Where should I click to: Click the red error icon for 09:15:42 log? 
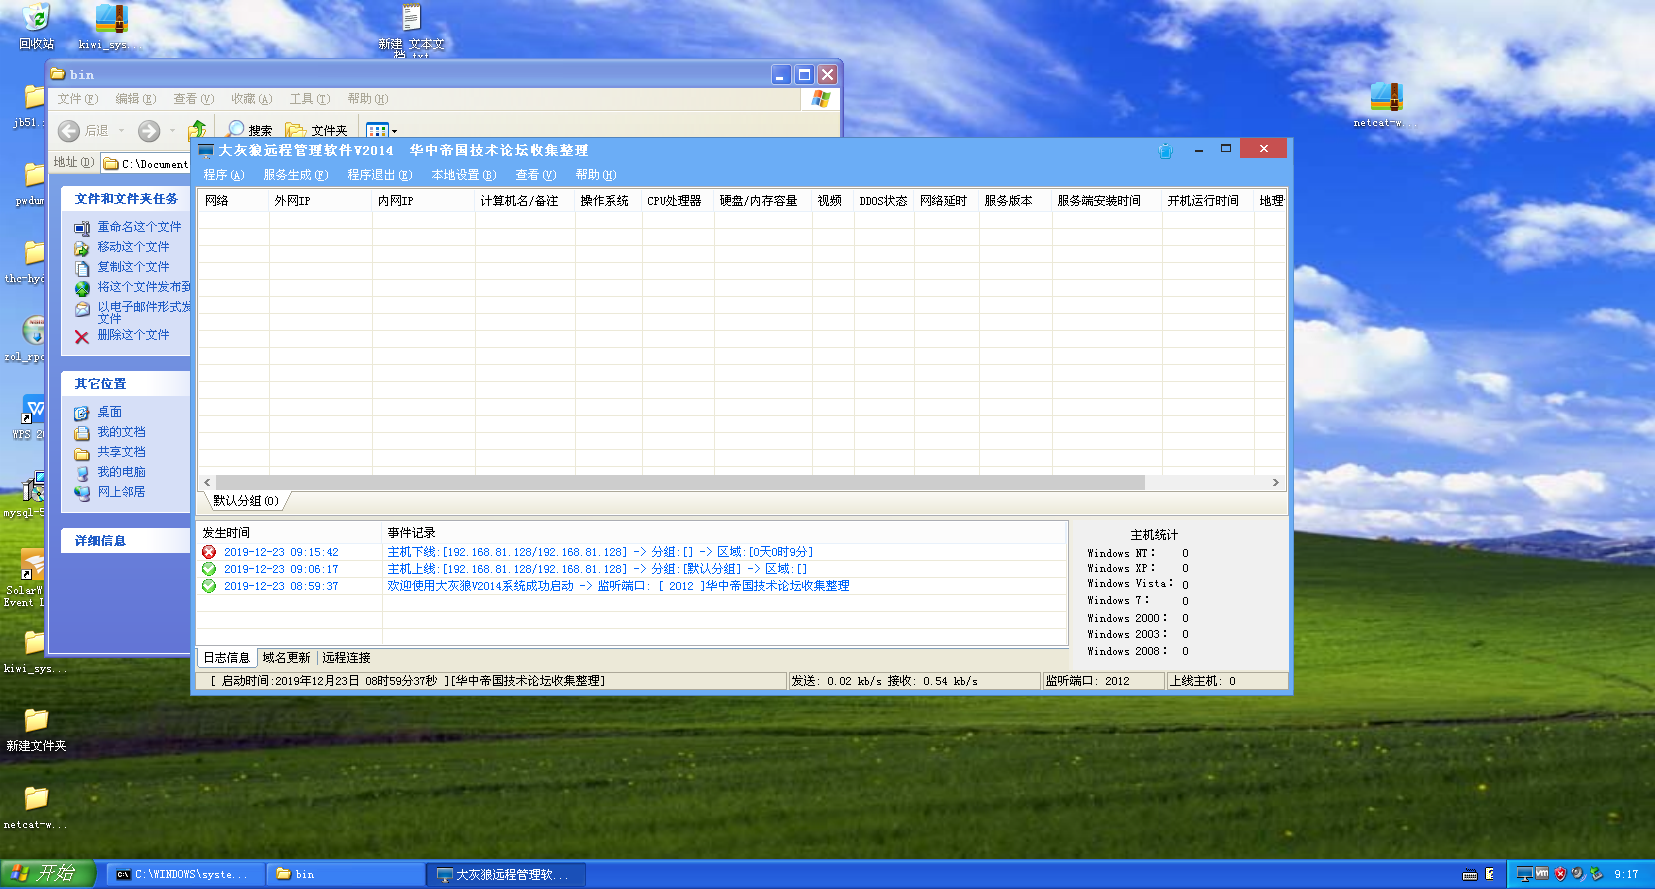click(209, 552)
